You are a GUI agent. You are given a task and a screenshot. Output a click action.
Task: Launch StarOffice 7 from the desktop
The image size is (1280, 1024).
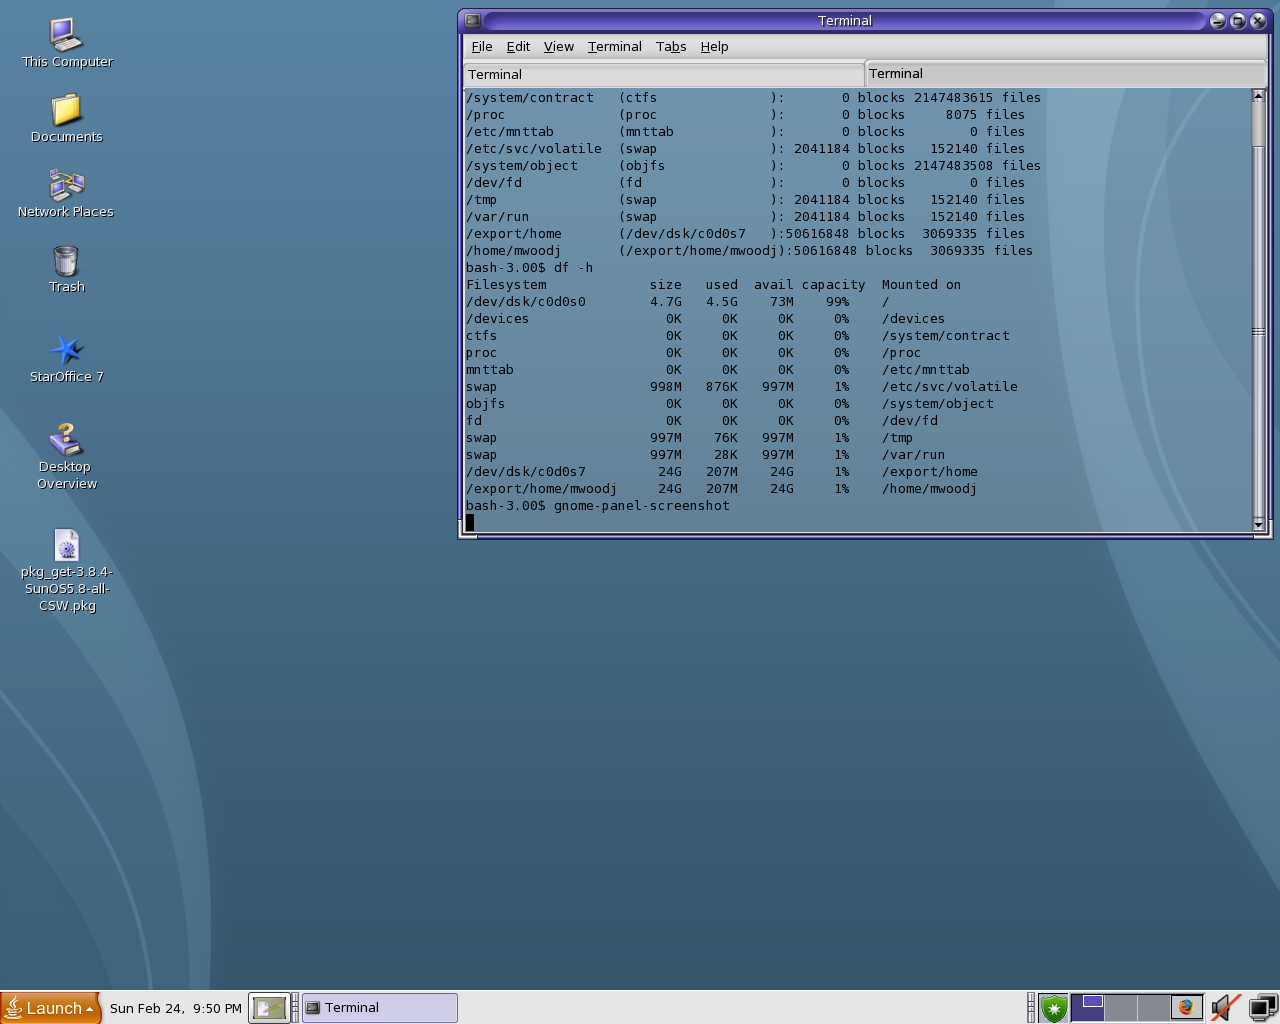tap(66, 350)
